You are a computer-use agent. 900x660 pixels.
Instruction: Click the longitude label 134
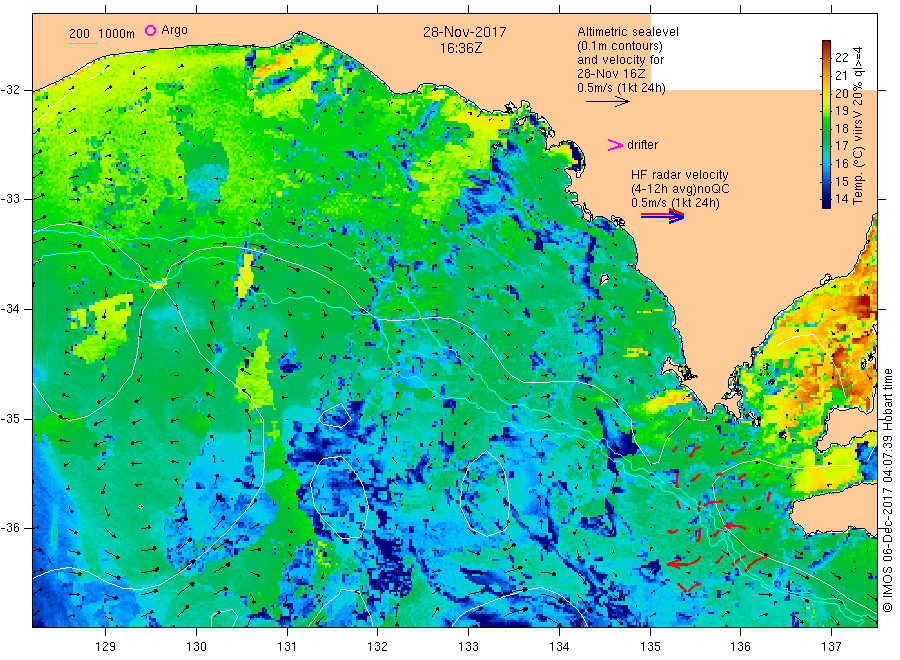[x=559, y=647]
